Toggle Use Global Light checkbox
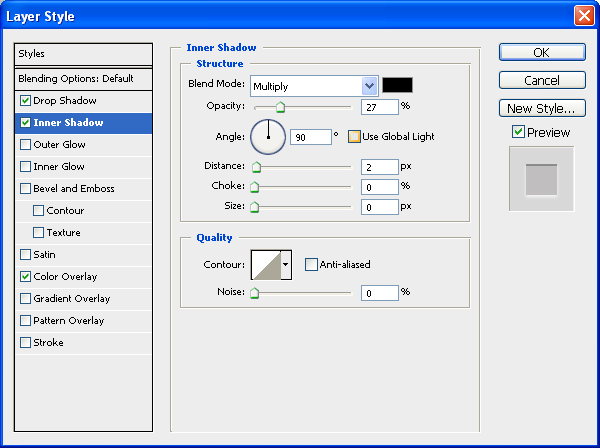 (354, 136)
